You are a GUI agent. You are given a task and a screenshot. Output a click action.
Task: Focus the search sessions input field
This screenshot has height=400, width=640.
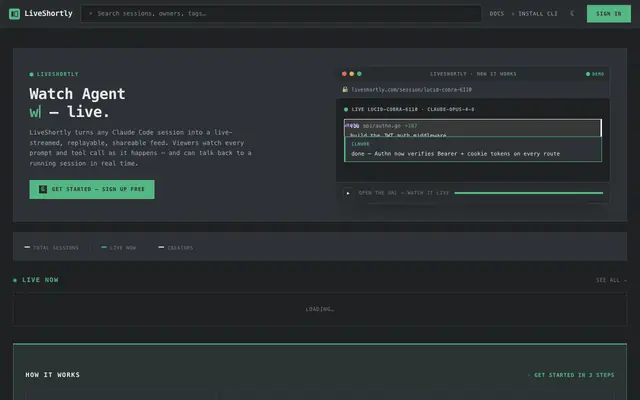[281, 13]
